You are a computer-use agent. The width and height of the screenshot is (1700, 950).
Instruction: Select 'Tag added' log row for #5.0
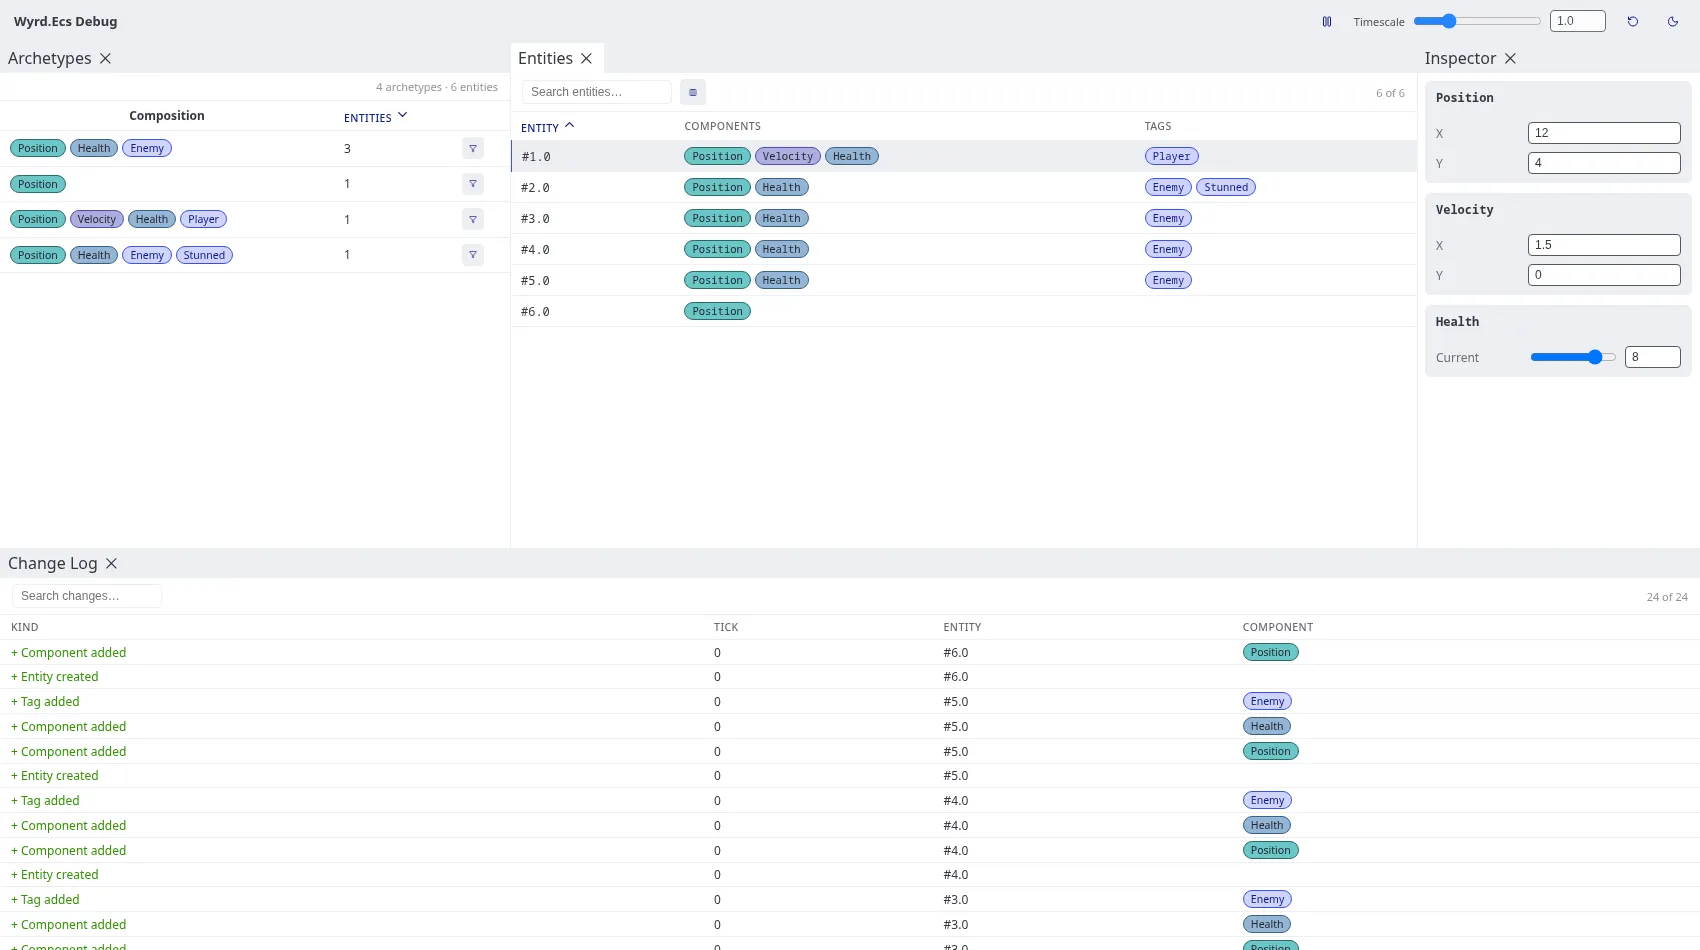click(x=850, y=702)
